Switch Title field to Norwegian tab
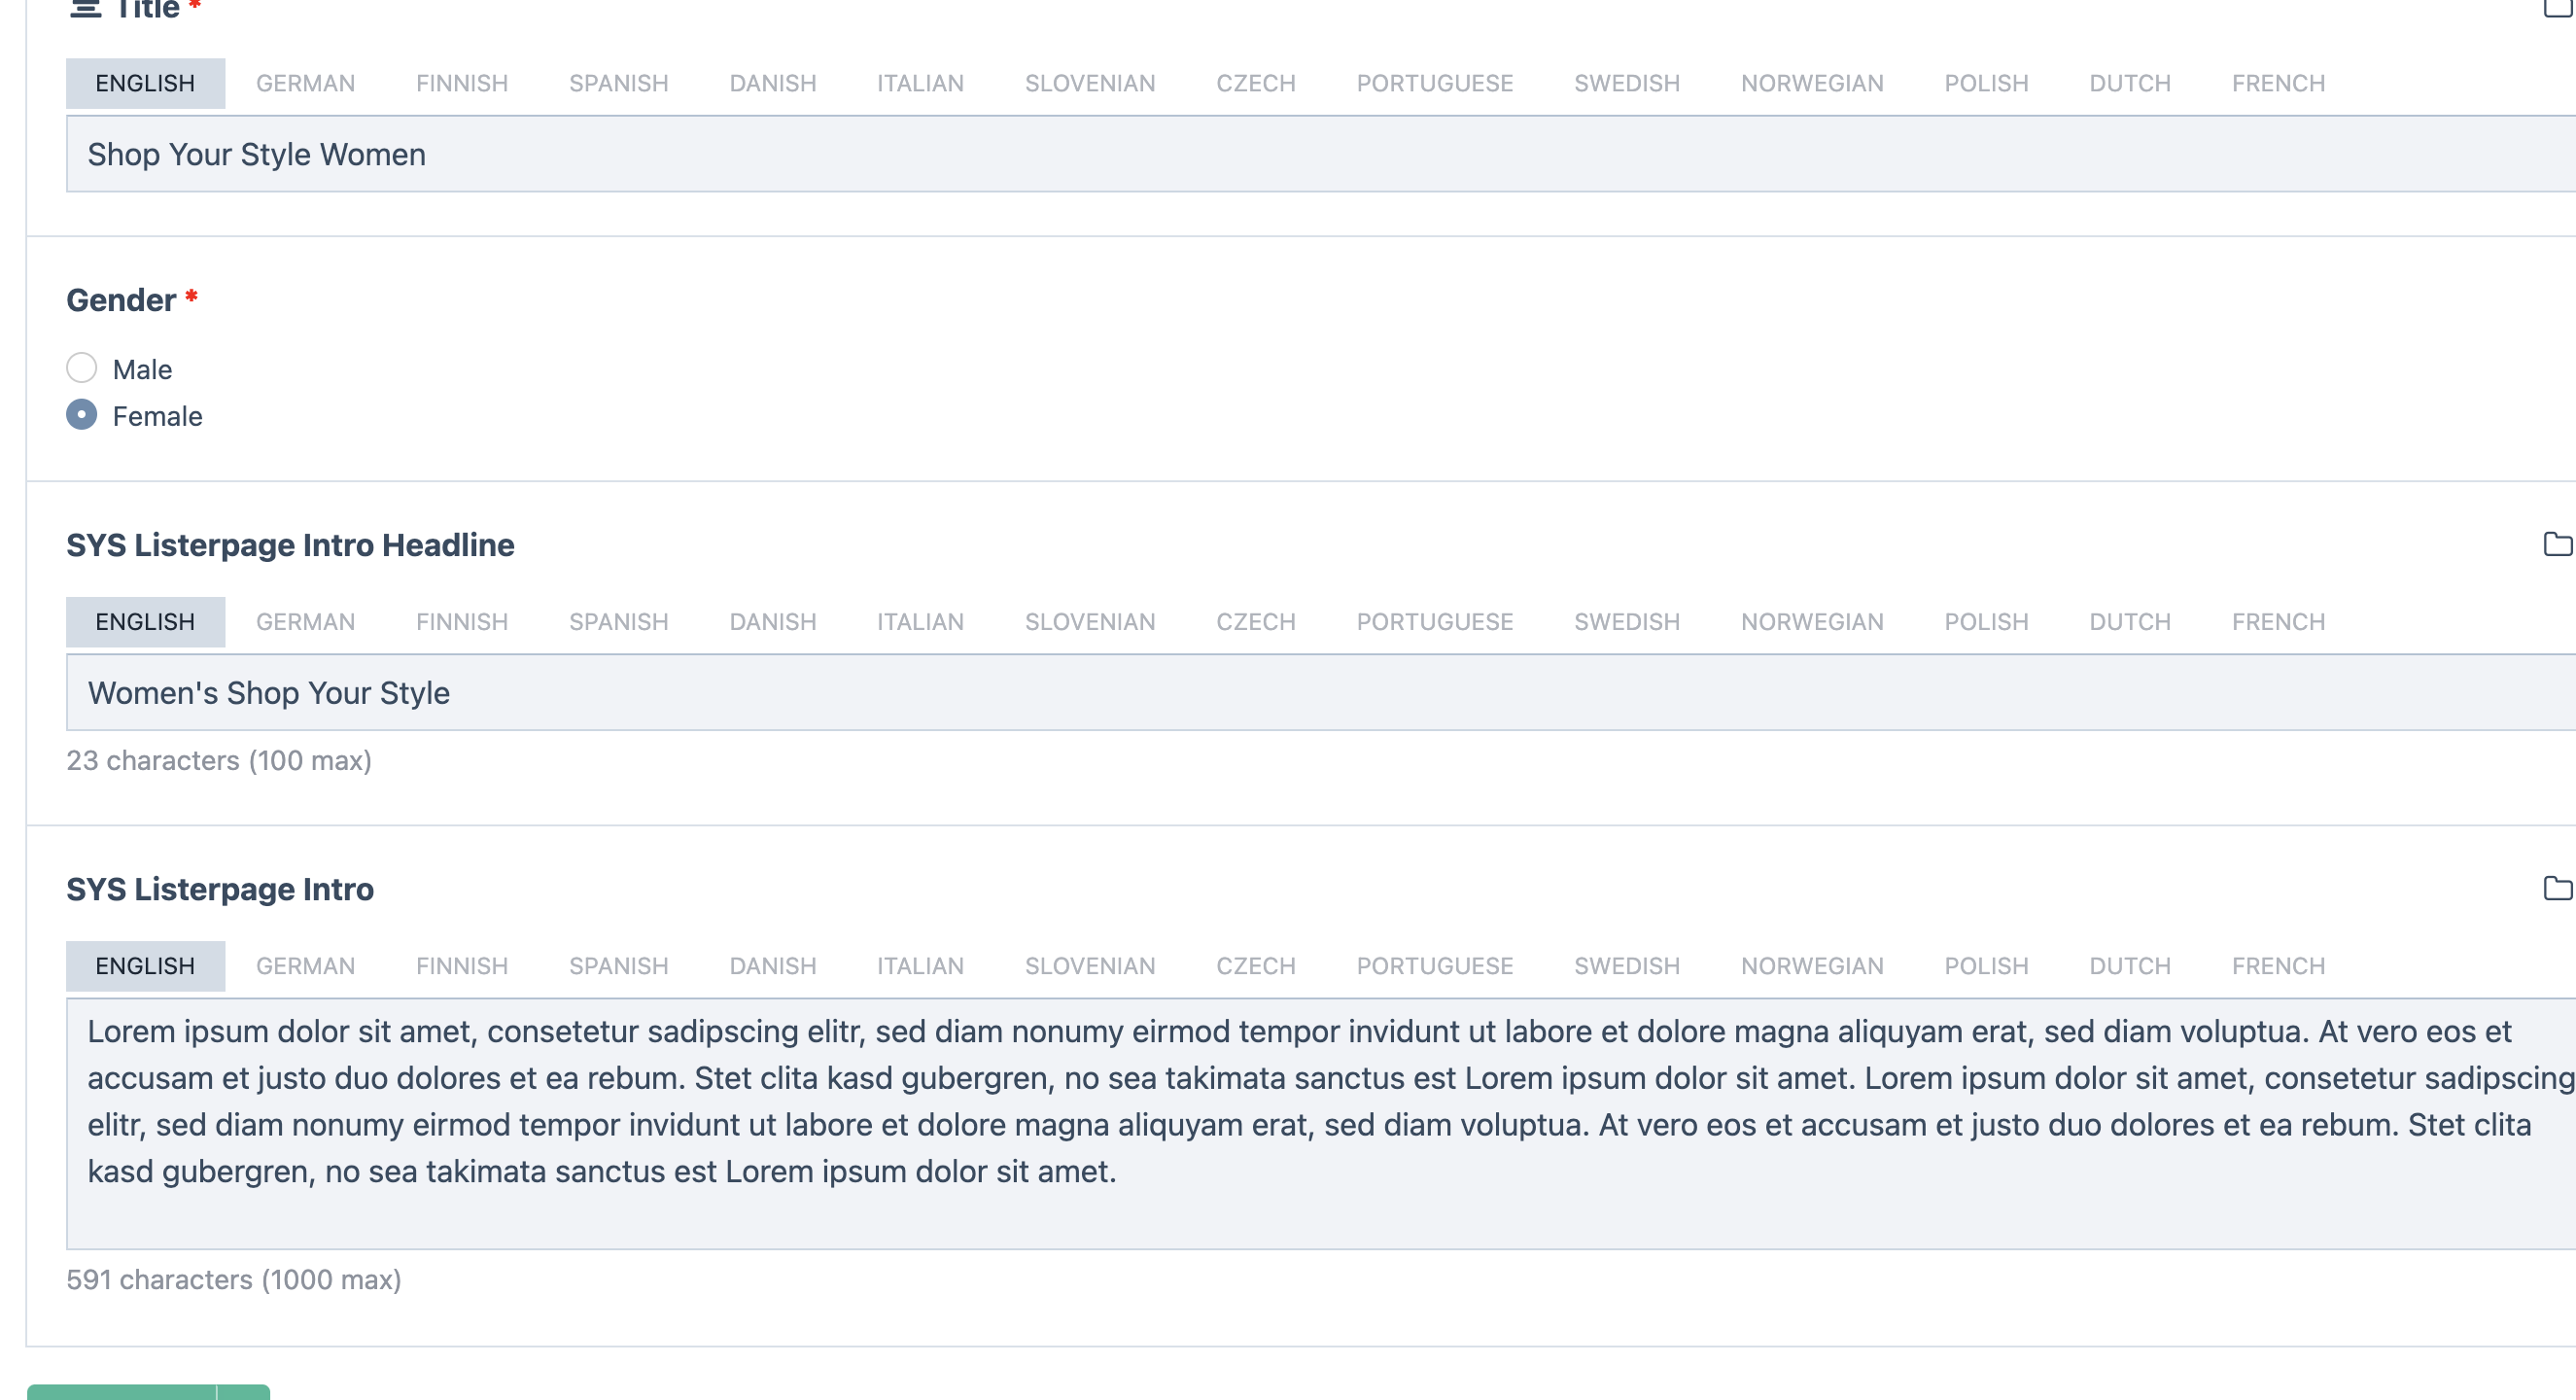2576x1400 pixels. coord(1812,83)
